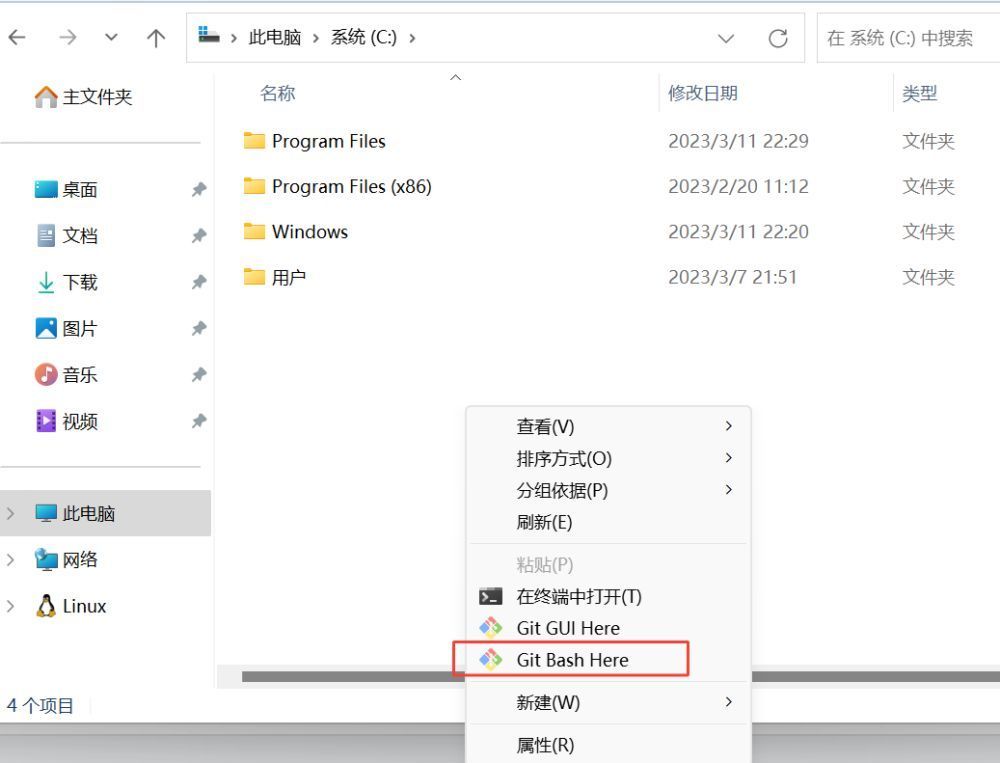The image size is (1000, 763).
Task: Unpin 桌面 using its pin icon
Action: [199, 189]
